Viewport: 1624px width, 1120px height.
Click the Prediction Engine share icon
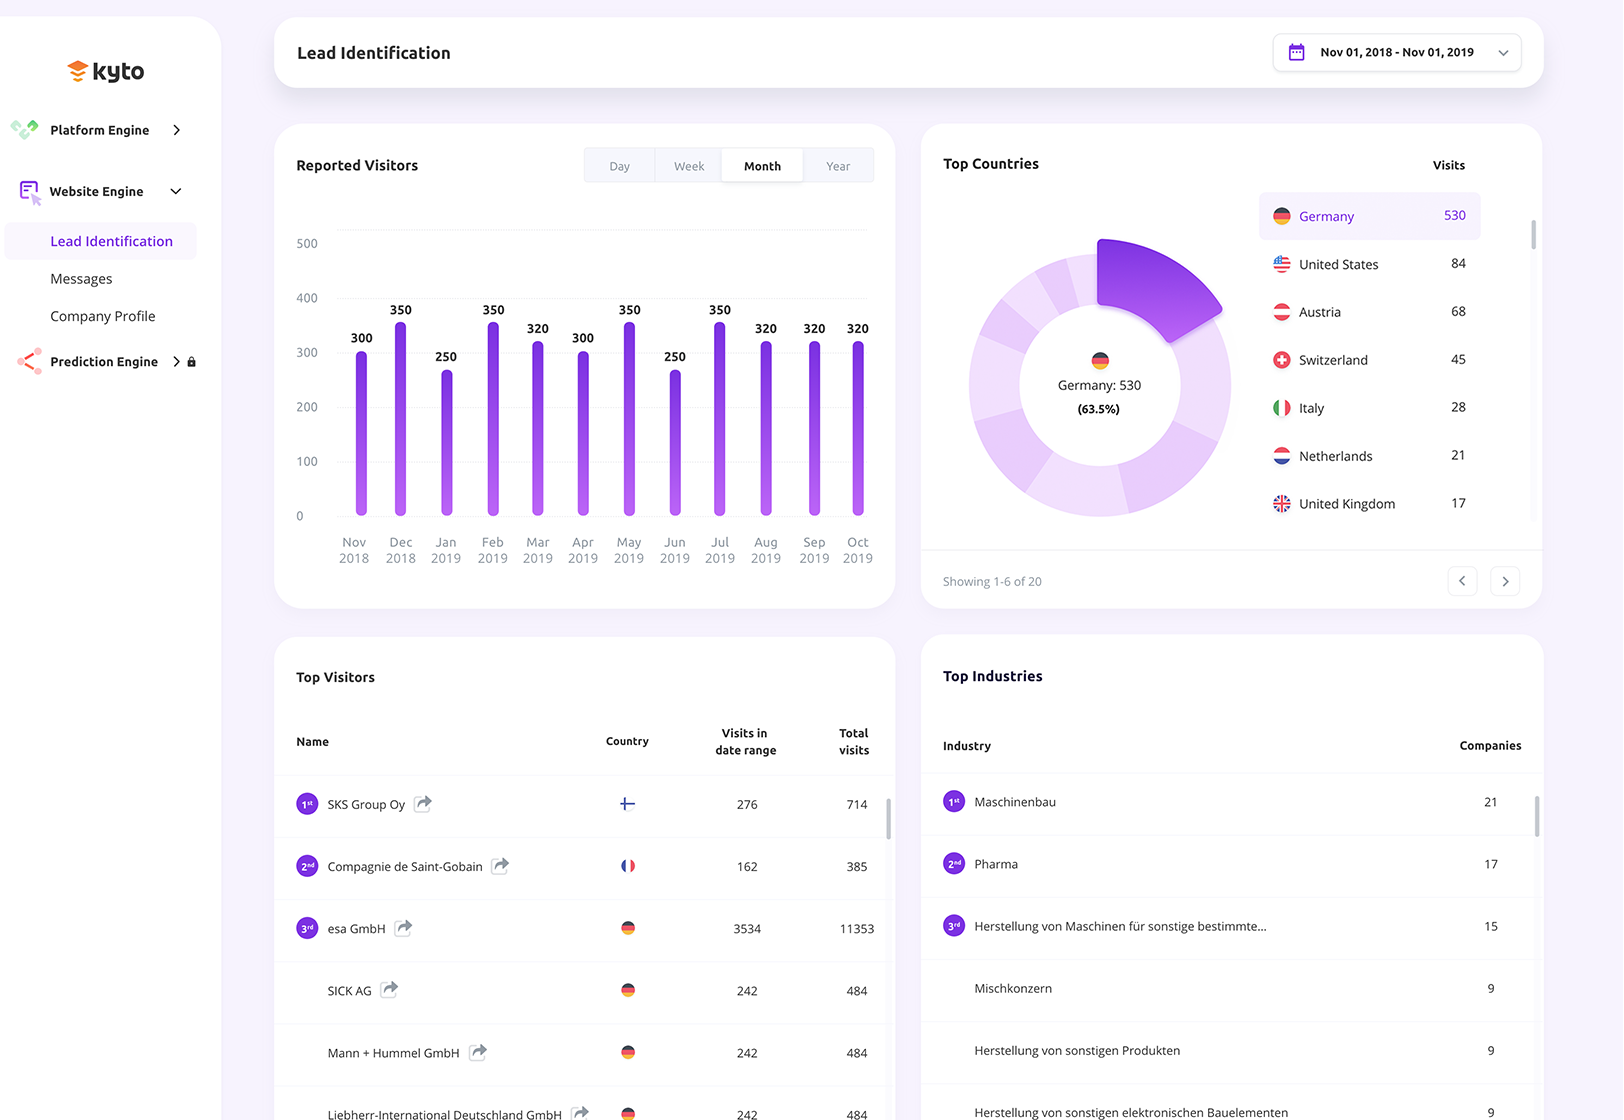tap(29, 361)
